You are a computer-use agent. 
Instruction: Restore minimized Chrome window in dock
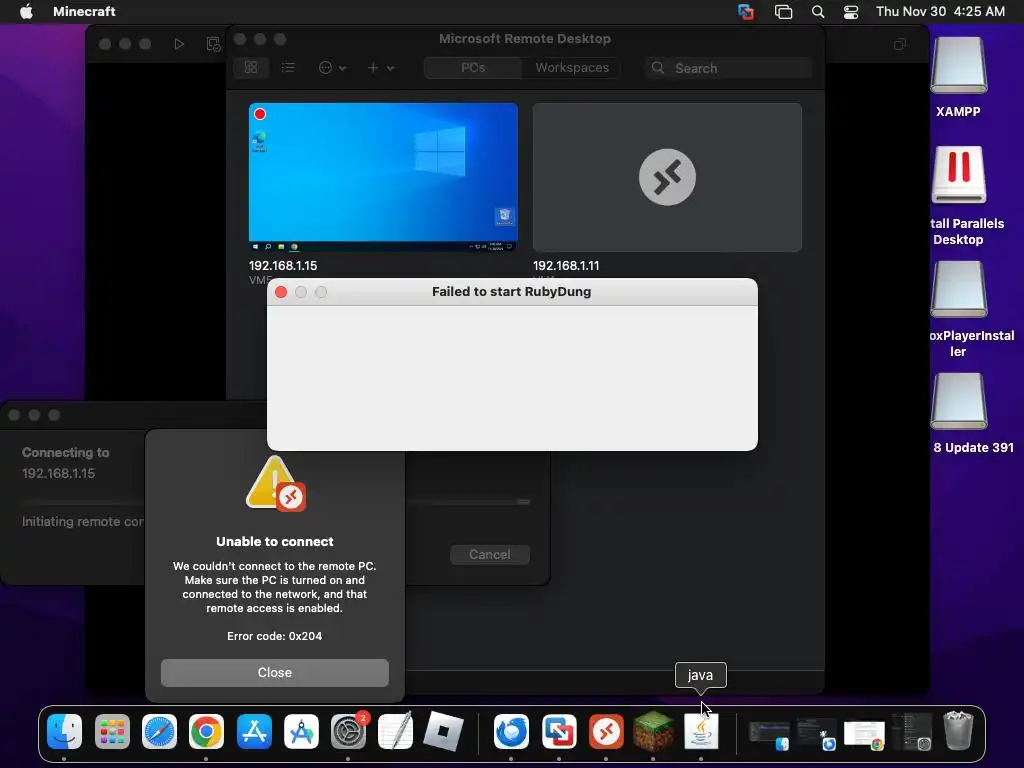[863, 734]
